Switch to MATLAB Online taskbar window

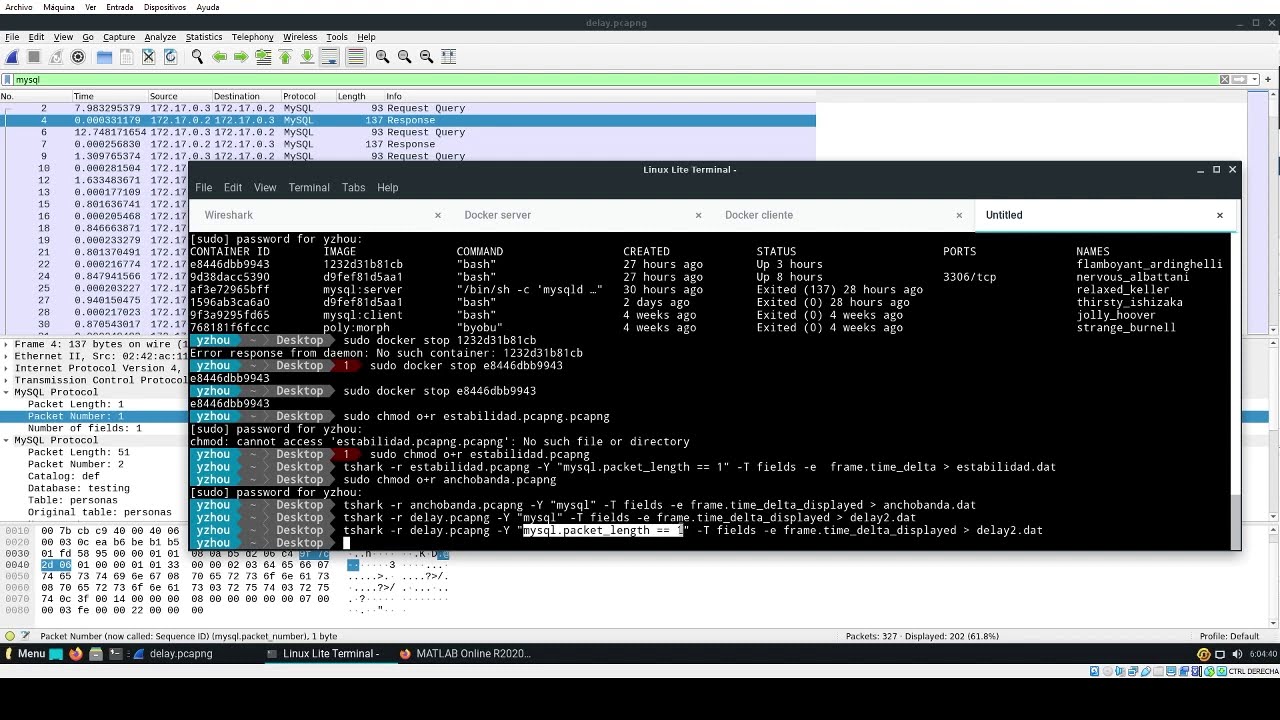click(x=465, y=654)
